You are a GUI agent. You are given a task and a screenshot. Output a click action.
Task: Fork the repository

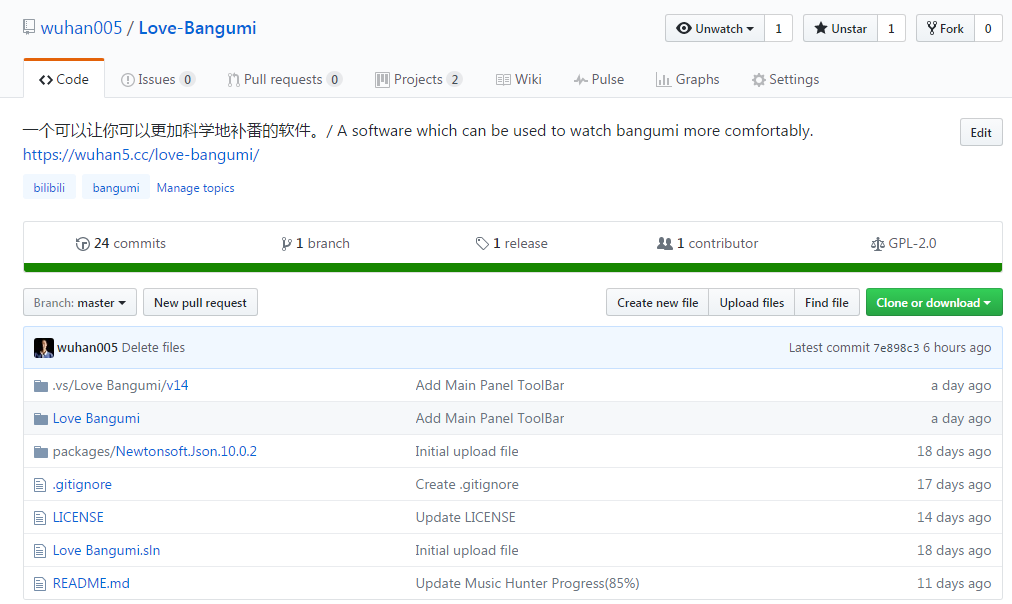click(946, 28)
